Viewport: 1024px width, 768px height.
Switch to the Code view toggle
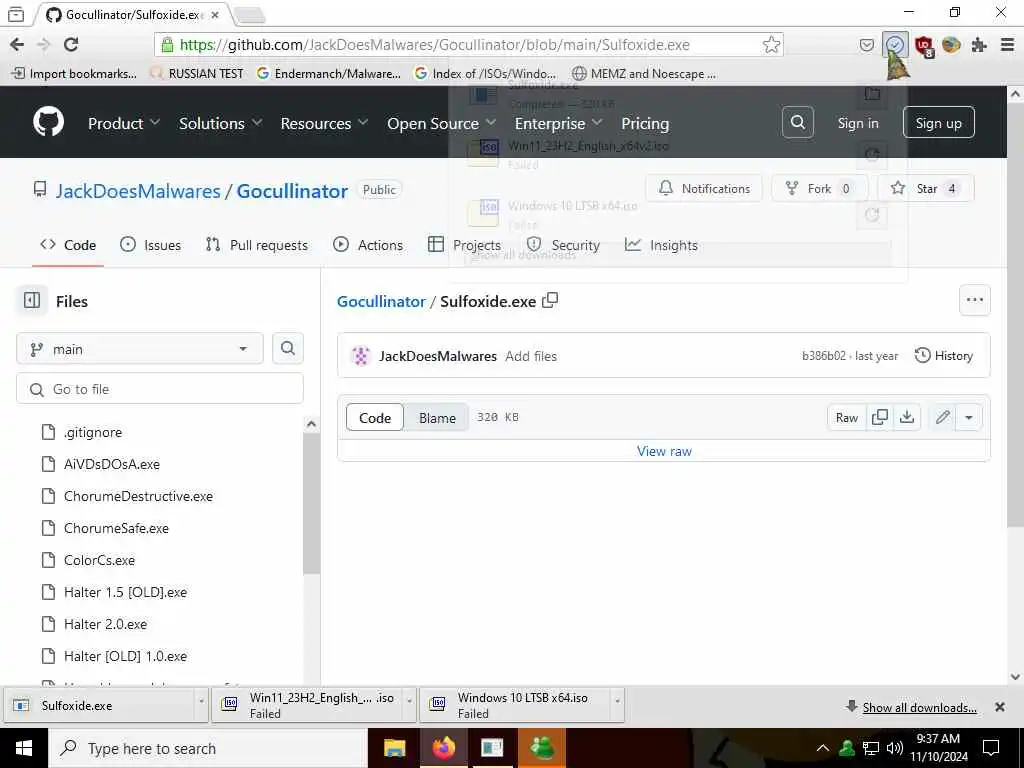click(x=375, y=417)
